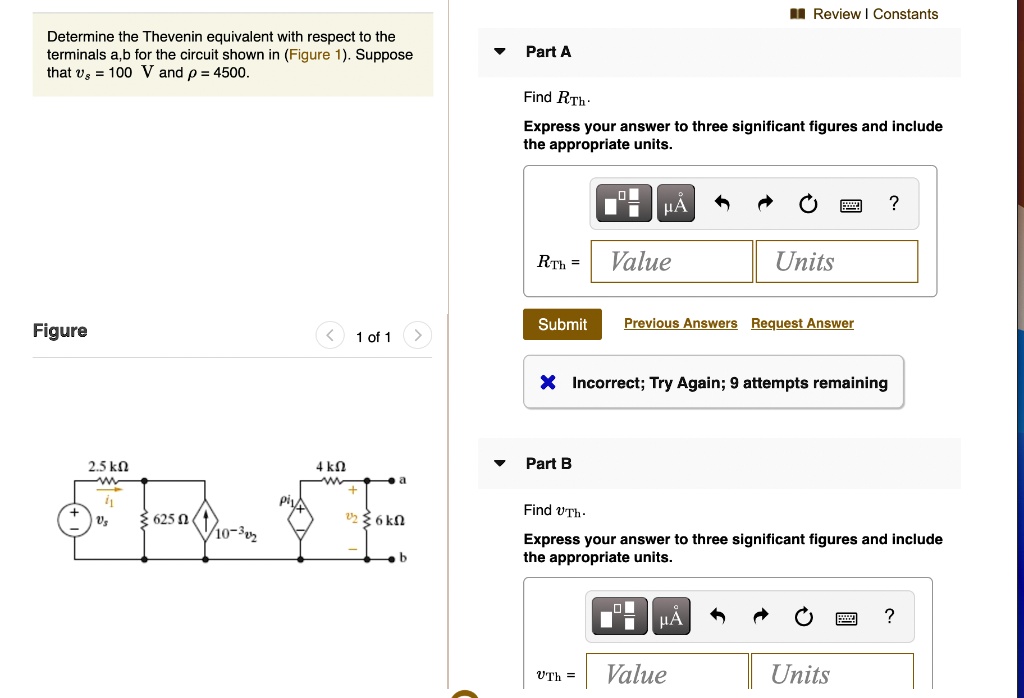View Previous Answers for Part A
Screen dimensions: 1024x698
click(x=681, y=323)
